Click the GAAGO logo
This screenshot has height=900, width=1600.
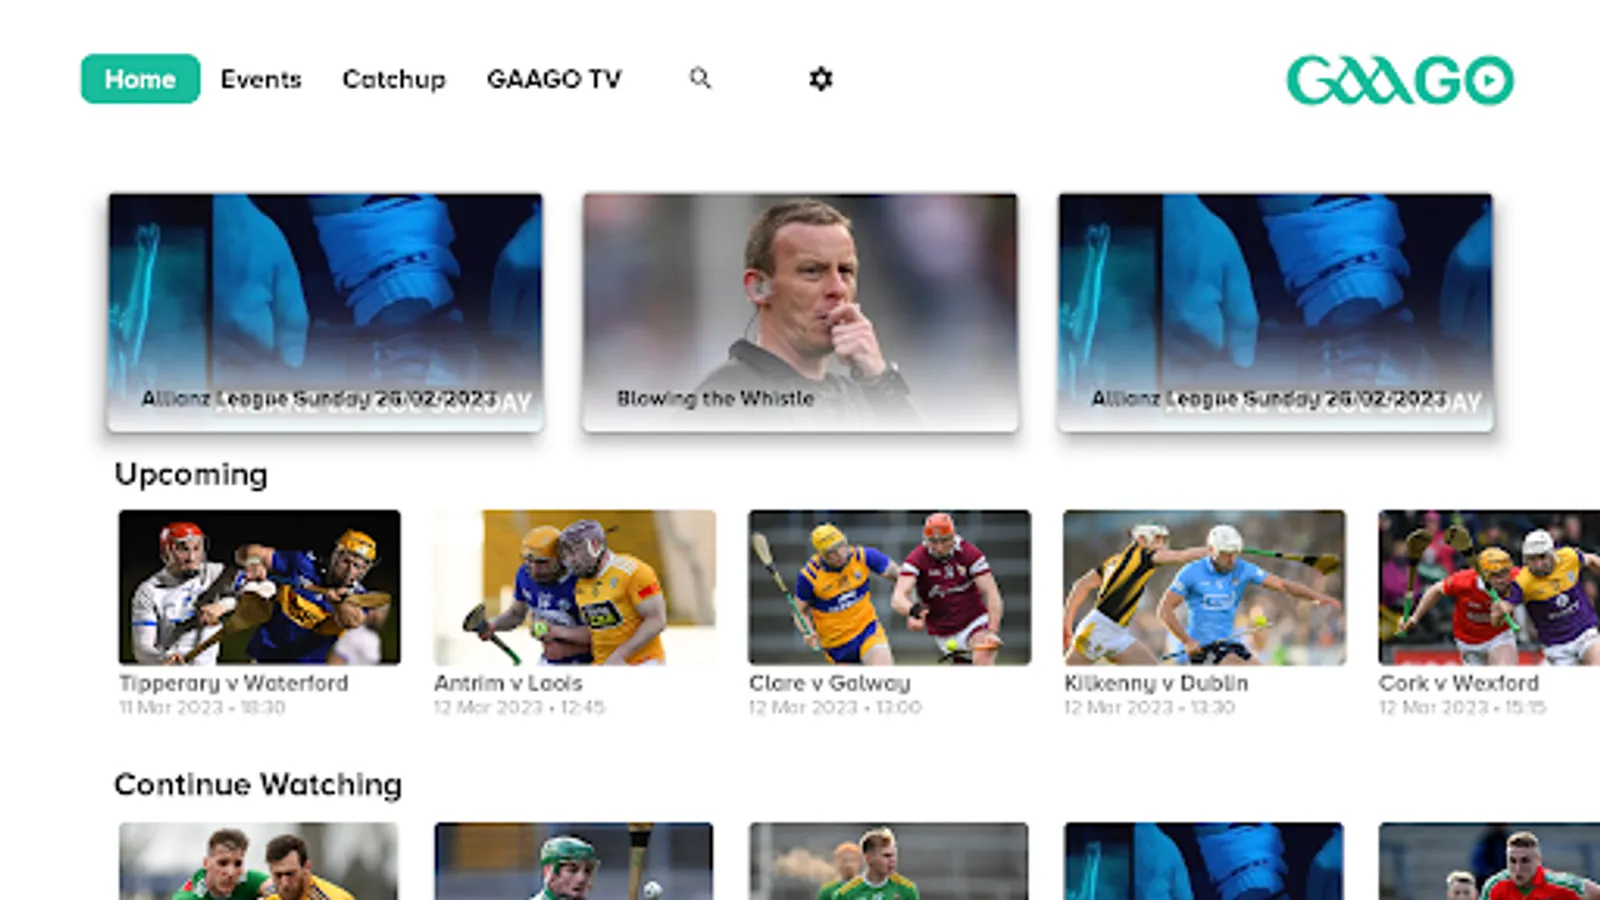(x=1399, y=80)
